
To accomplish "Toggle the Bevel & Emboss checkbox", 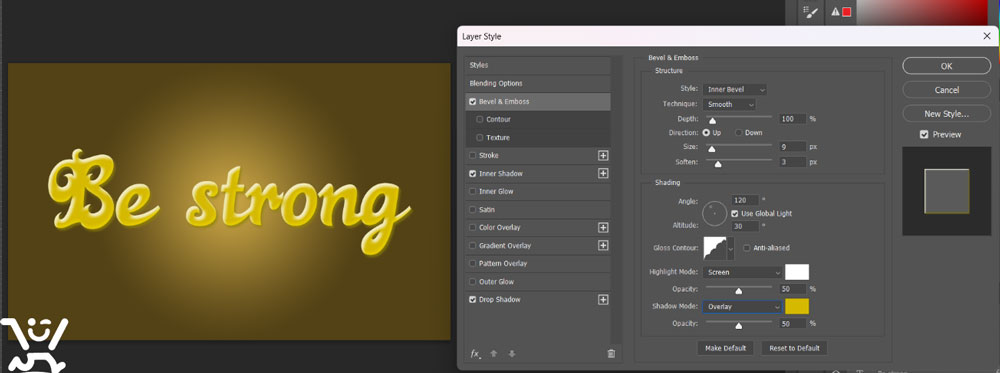I will click(473, 101).
